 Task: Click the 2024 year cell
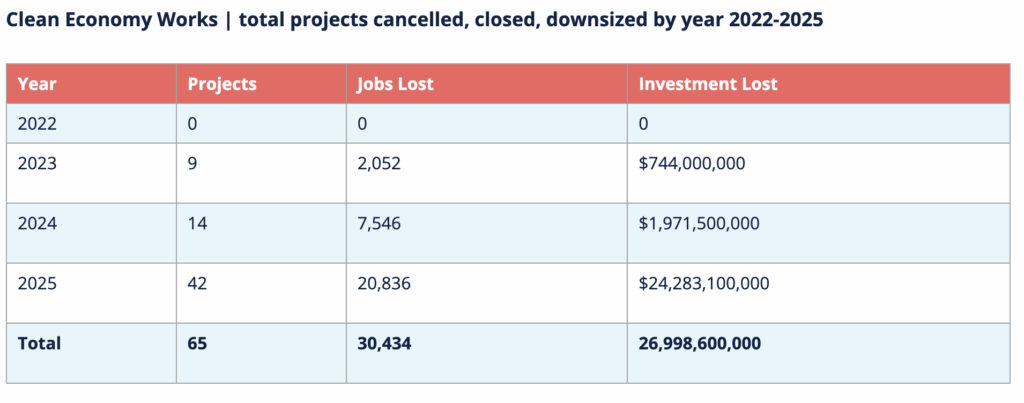pyautogui.click(x=38, y=223)
